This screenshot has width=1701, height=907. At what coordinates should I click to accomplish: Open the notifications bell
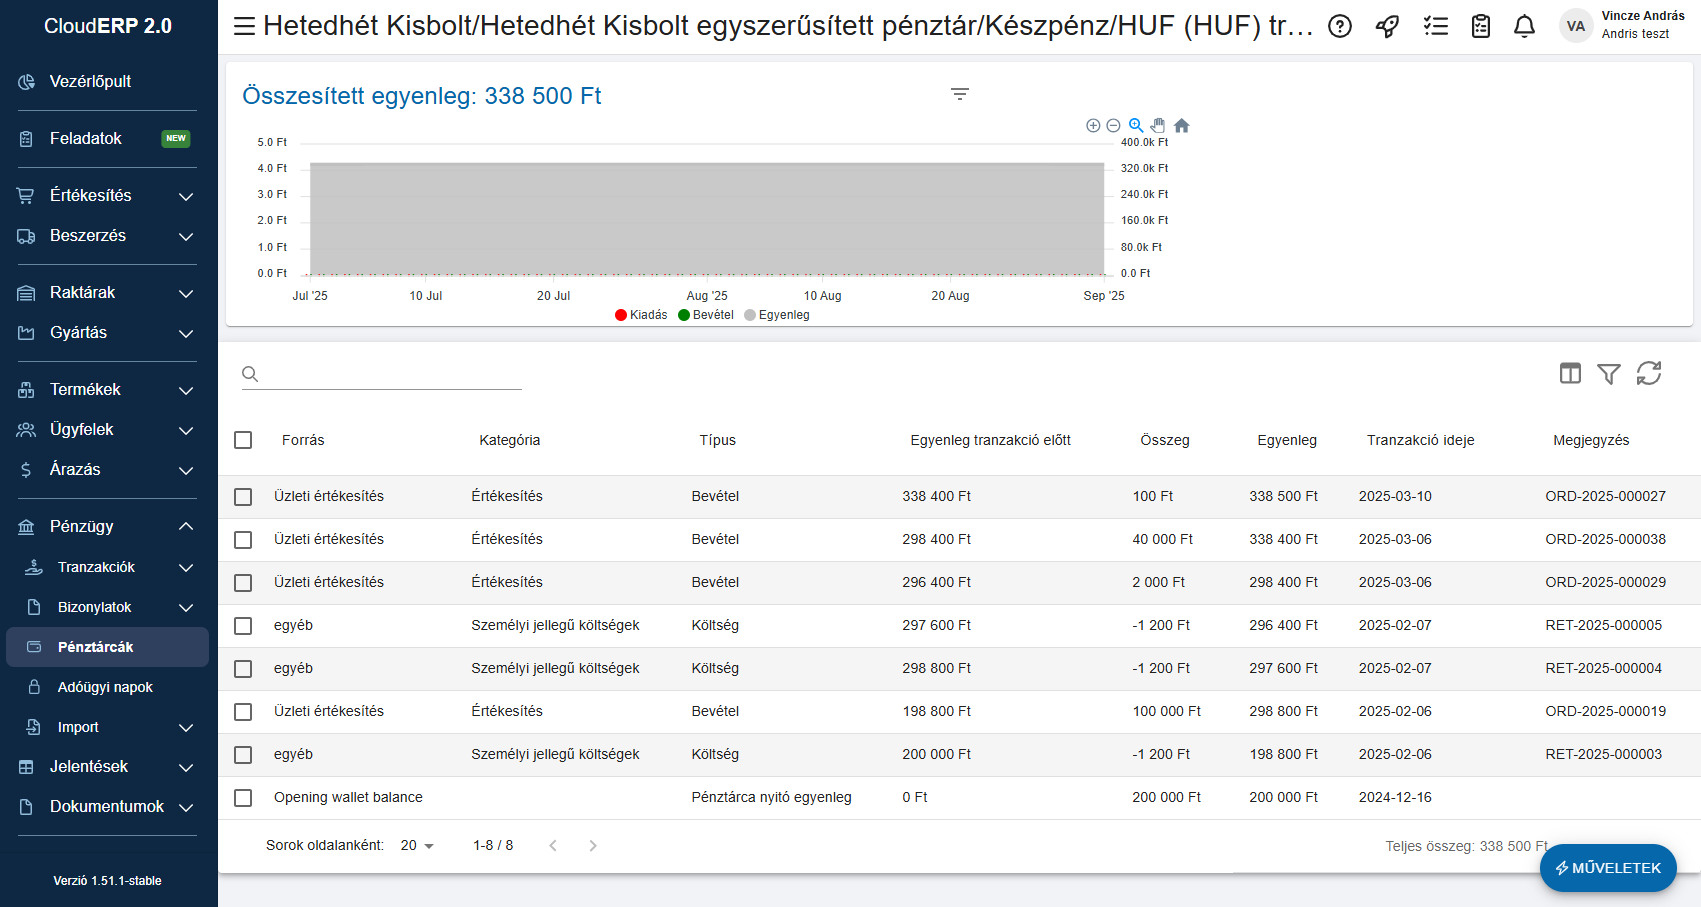coord(1523,27)
